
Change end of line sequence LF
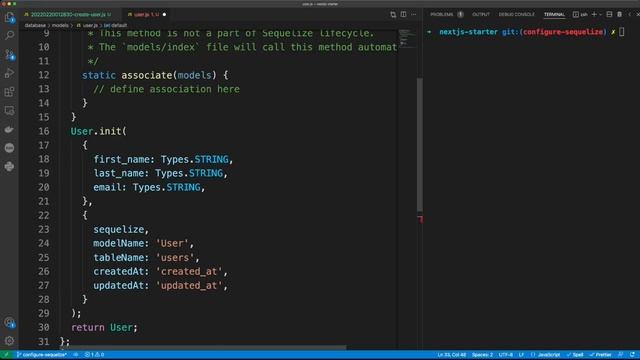pyautogui.click(x=521, y=355)
